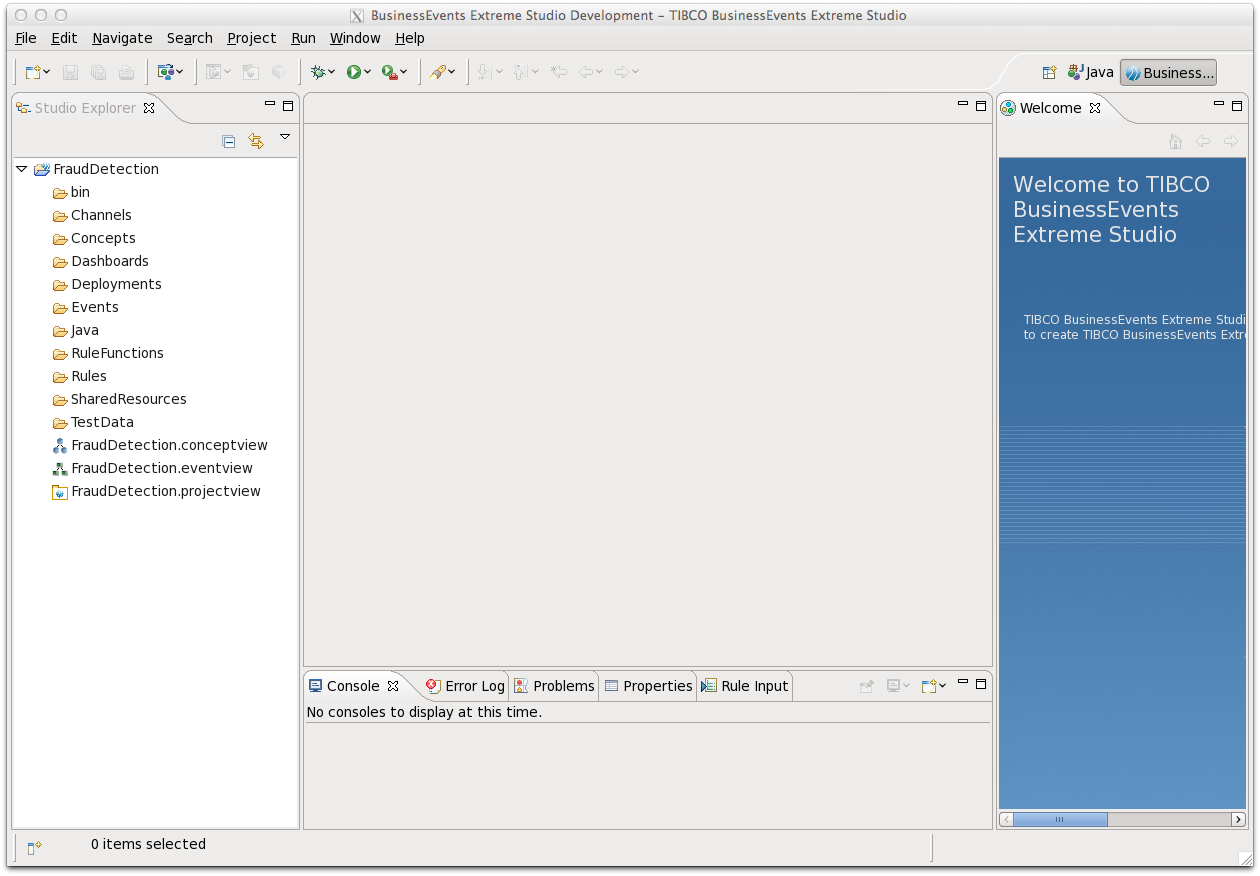Maximize the Console view panel

981,683
